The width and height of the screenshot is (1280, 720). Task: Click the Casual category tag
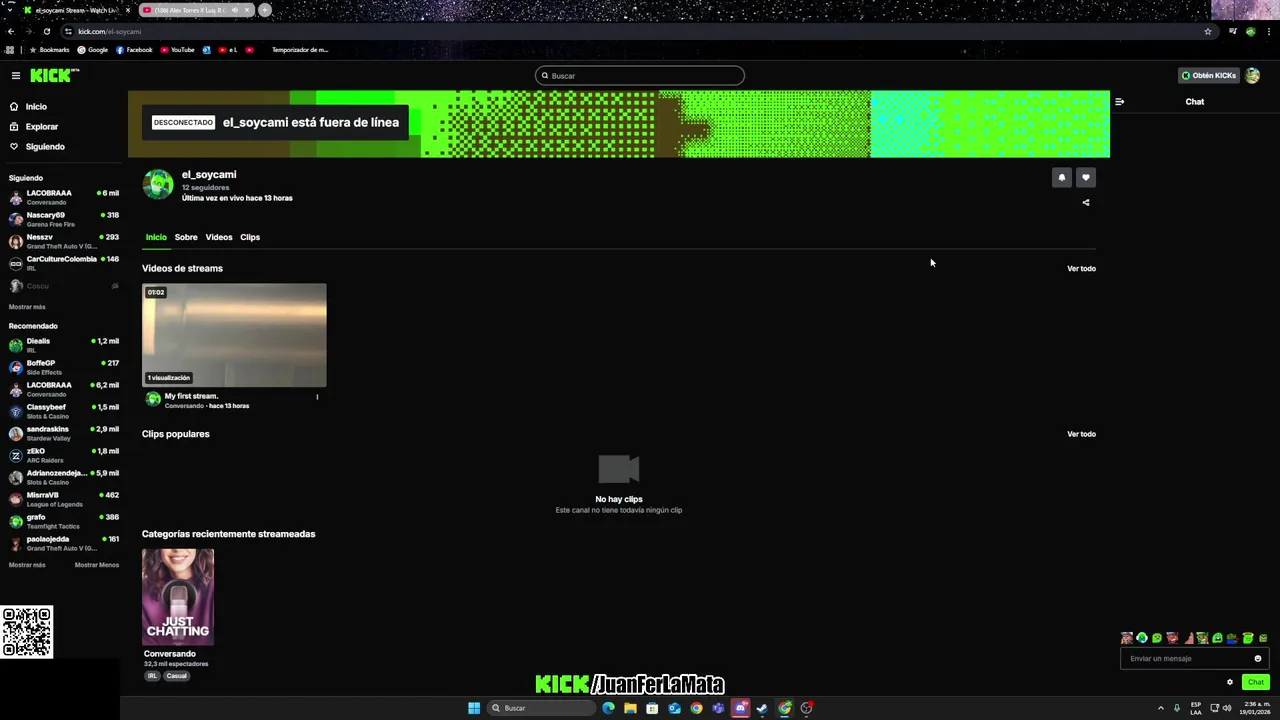click(177, 676)
